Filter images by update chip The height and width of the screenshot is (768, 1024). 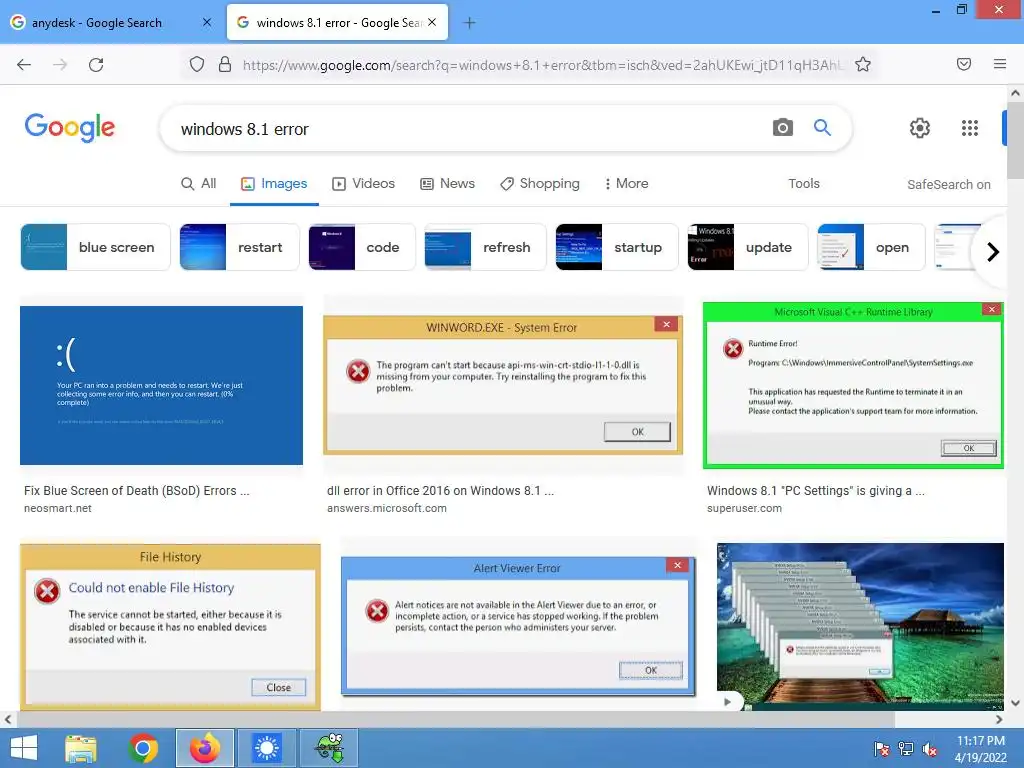(x=747, y=247)
